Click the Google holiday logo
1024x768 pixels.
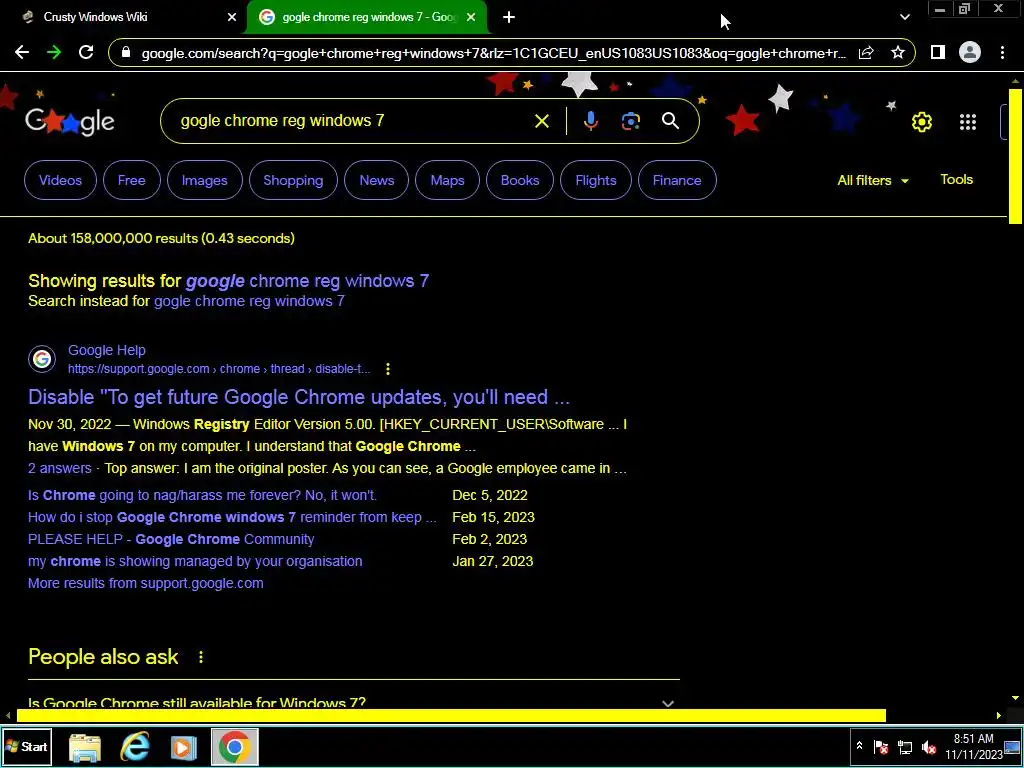[x=70, y=121]
